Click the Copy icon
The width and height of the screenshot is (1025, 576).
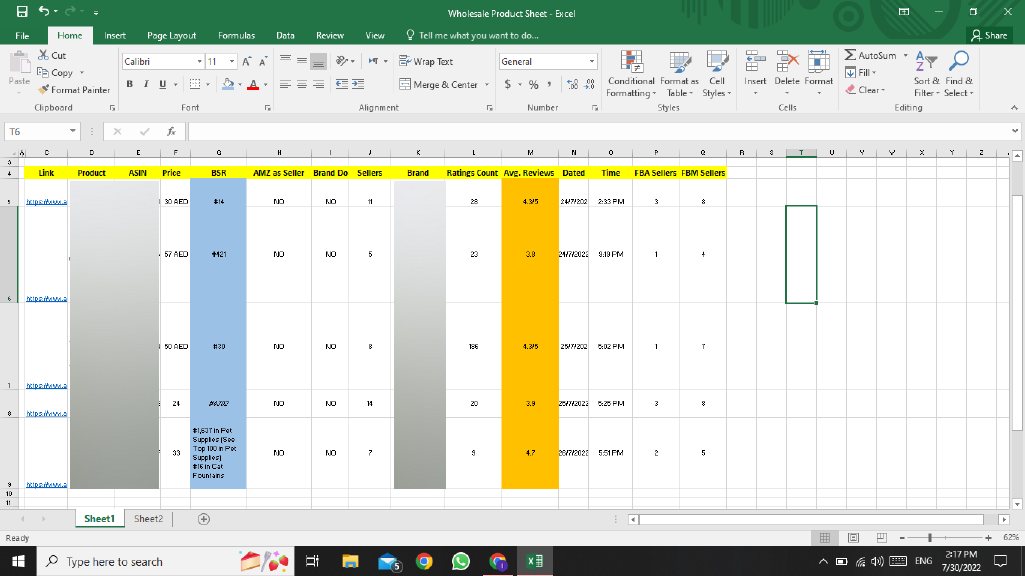pyautogui.click(x=43, y=73)
